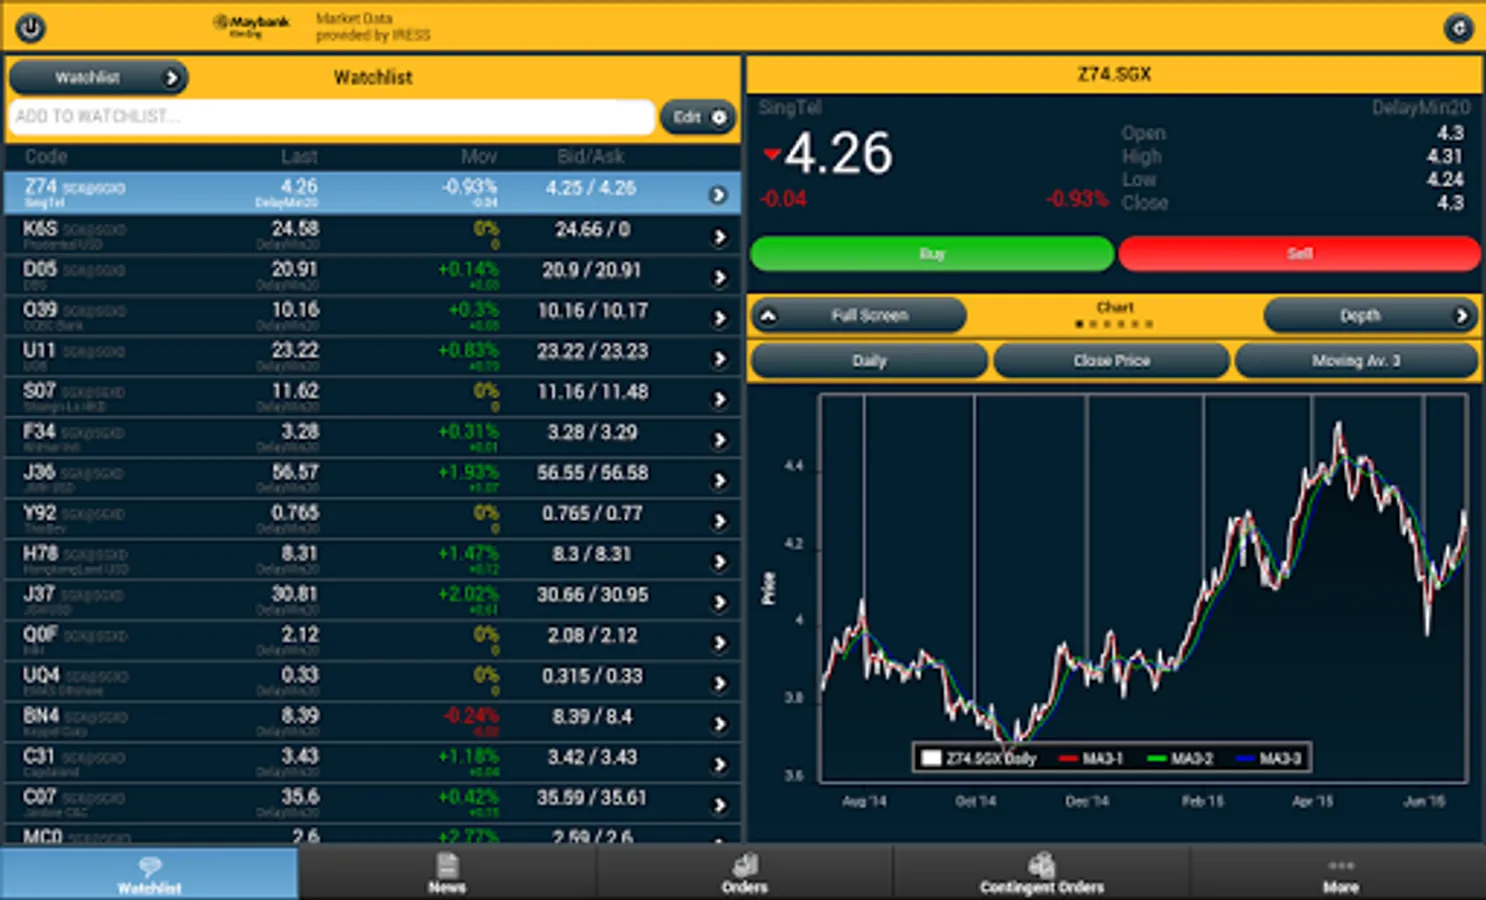Image resolution: width=1486 pixels, height=900 pixels.
Task: Open the Orders tab
Action: point(744,873)
